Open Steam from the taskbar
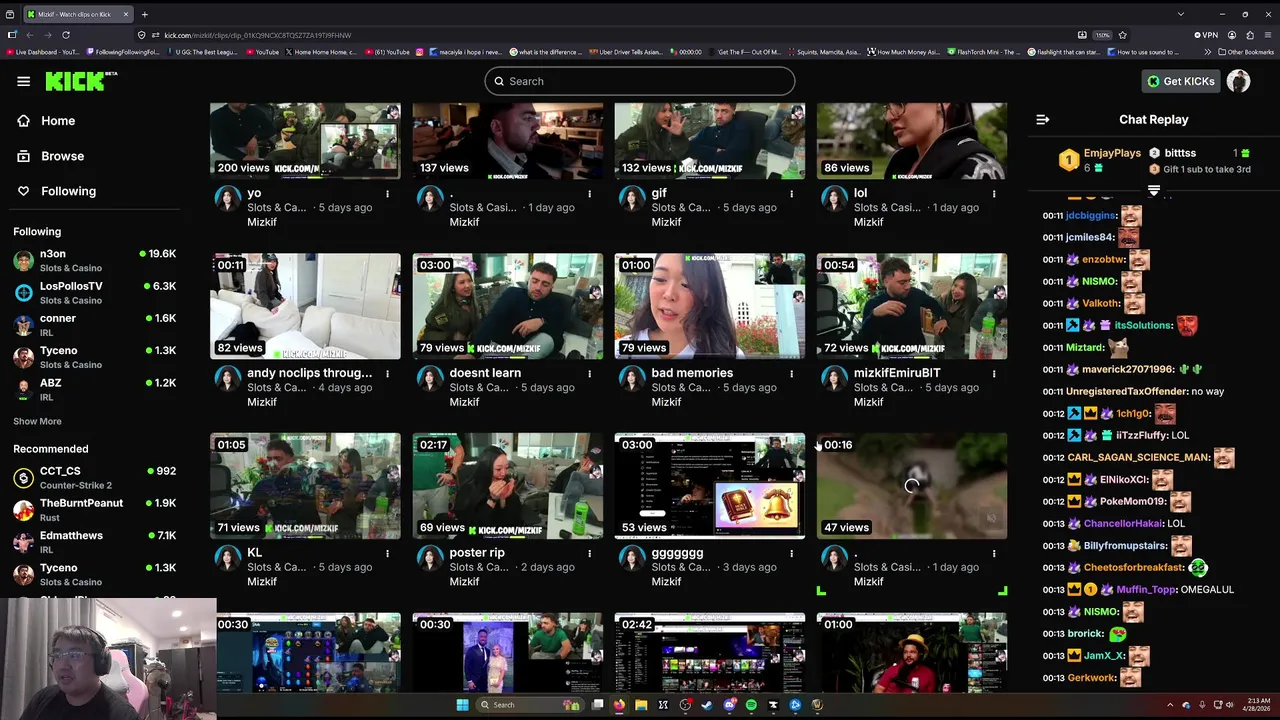The image size is (1280, 720). point(707,705)
